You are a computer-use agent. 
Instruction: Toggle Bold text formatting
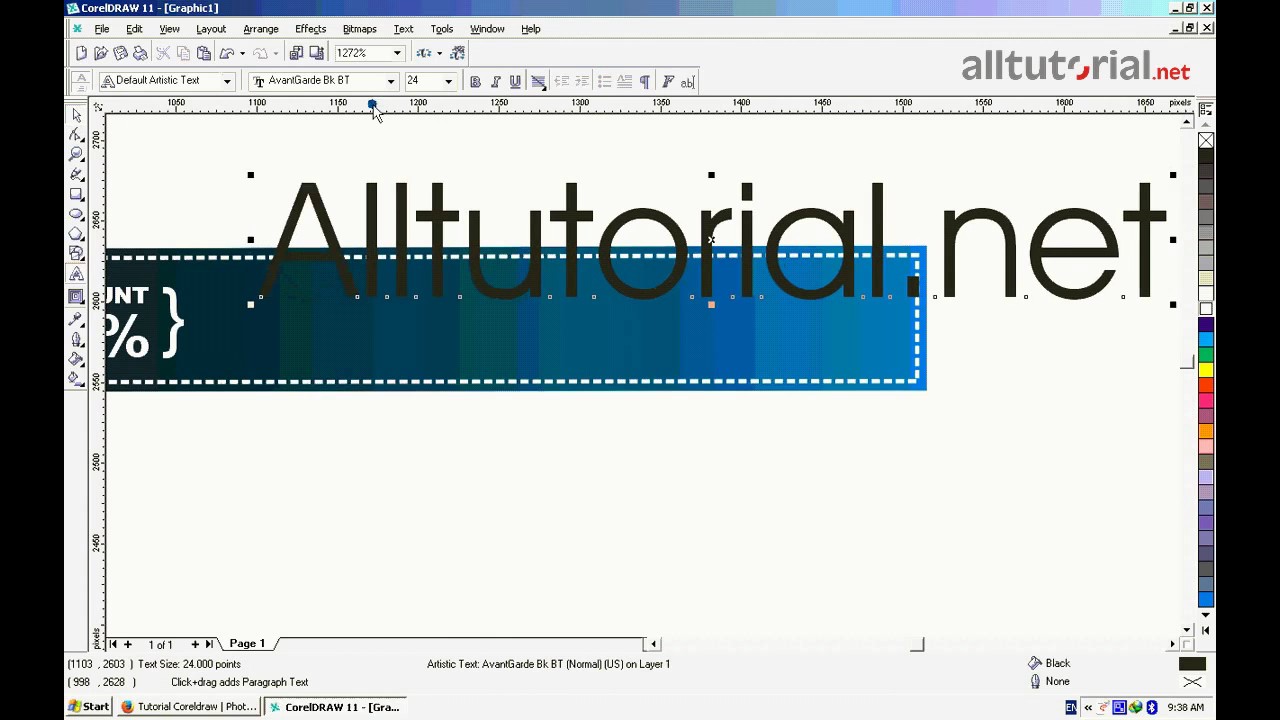click(475, 81)
